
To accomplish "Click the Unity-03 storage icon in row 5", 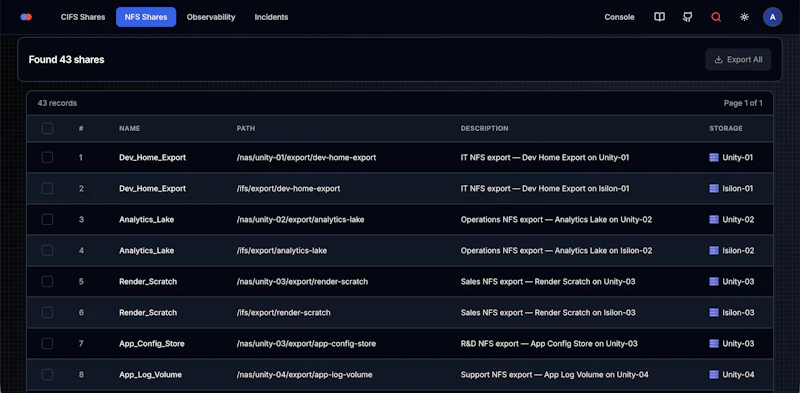I will point(714,282).
